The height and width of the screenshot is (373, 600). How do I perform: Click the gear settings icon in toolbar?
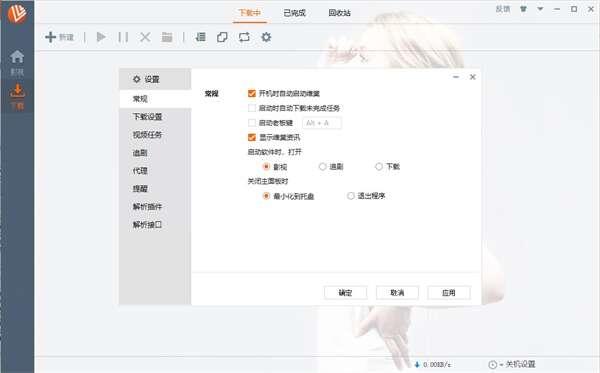(266, 37)
